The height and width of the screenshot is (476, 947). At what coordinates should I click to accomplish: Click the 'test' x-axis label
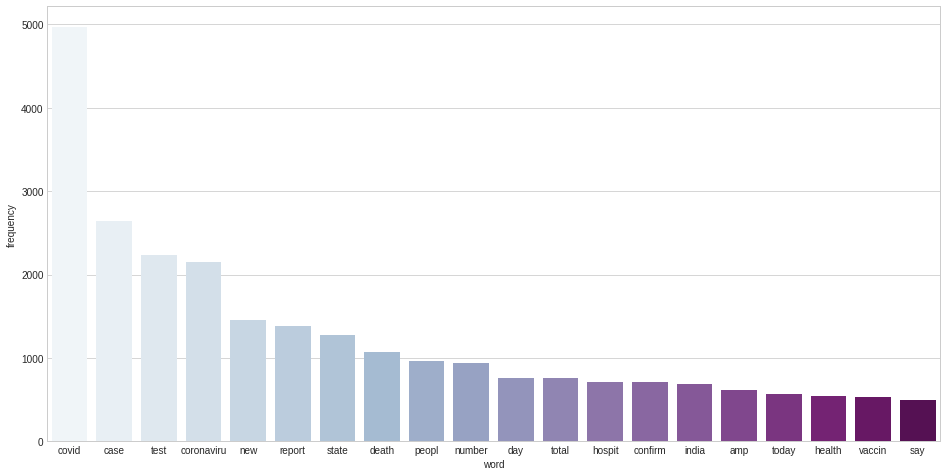pos(159,451)
